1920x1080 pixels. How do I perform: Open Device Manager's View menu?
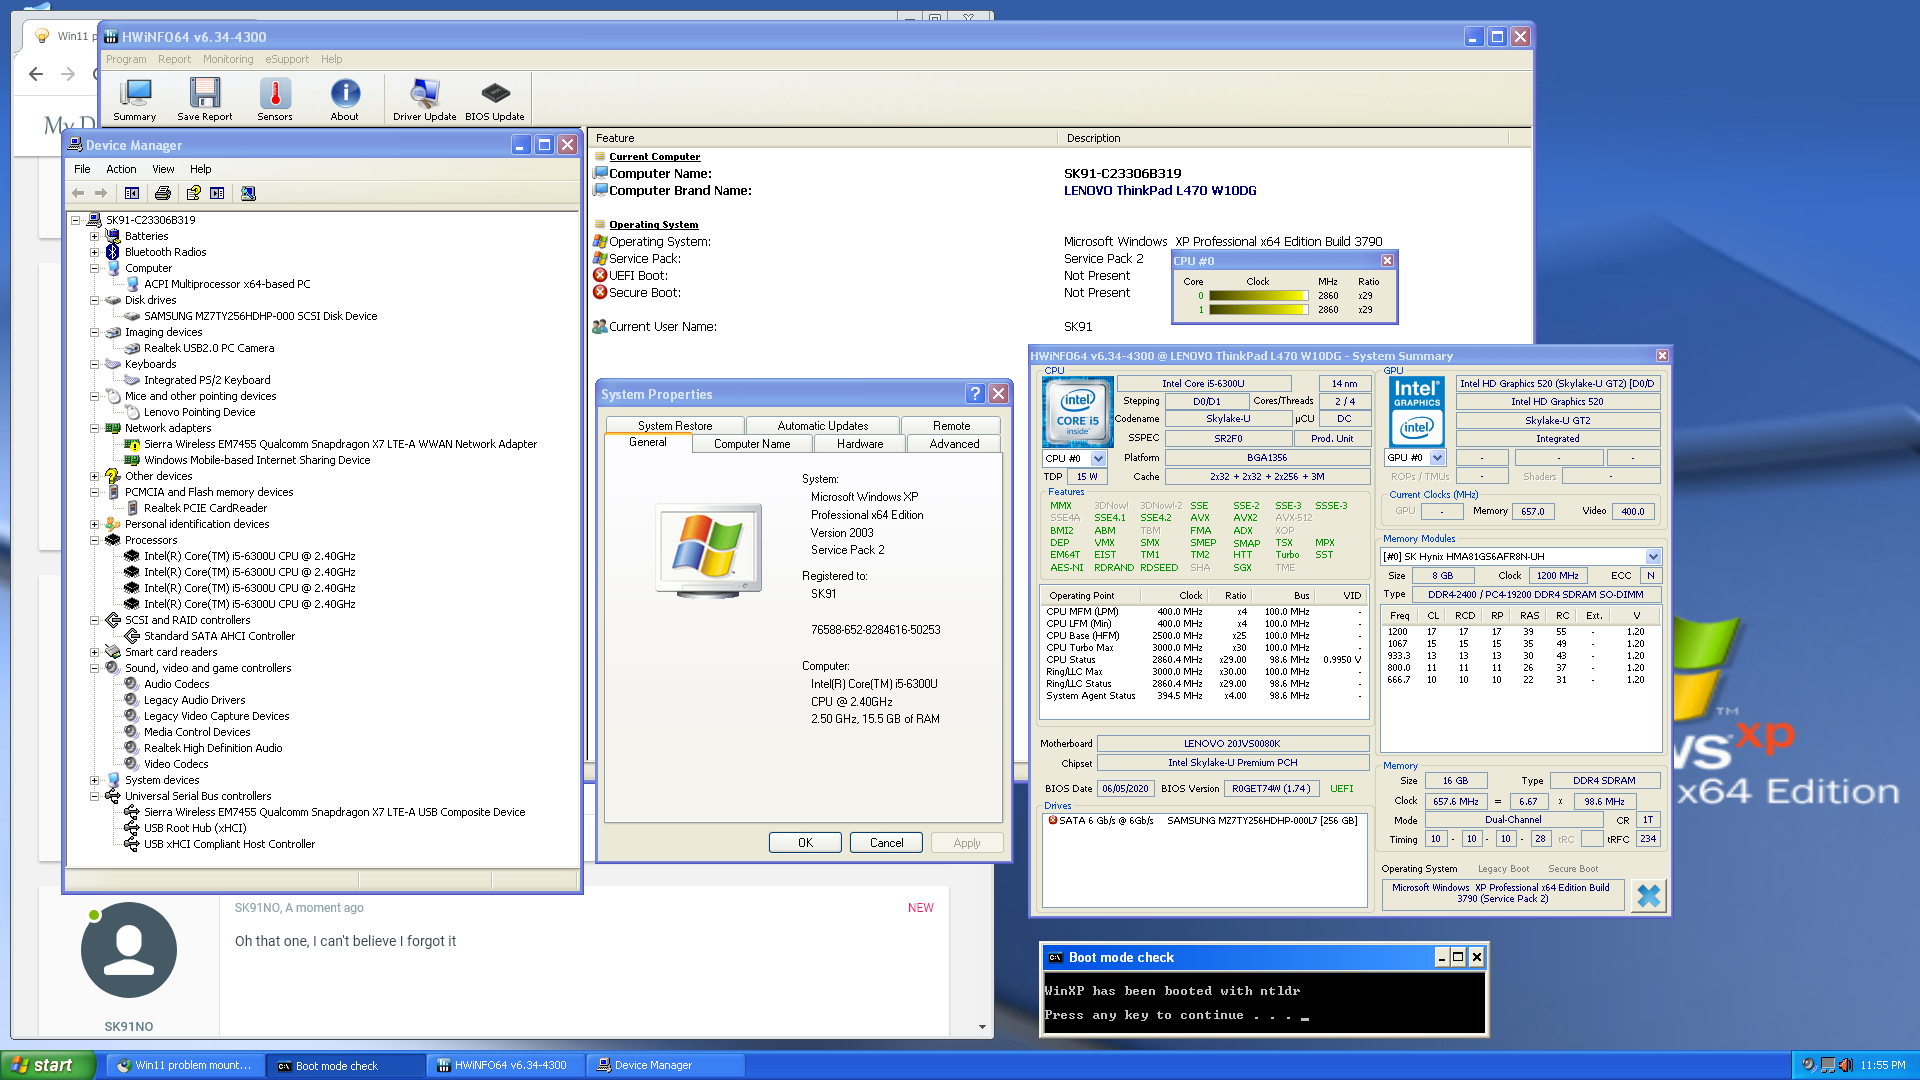163,169
